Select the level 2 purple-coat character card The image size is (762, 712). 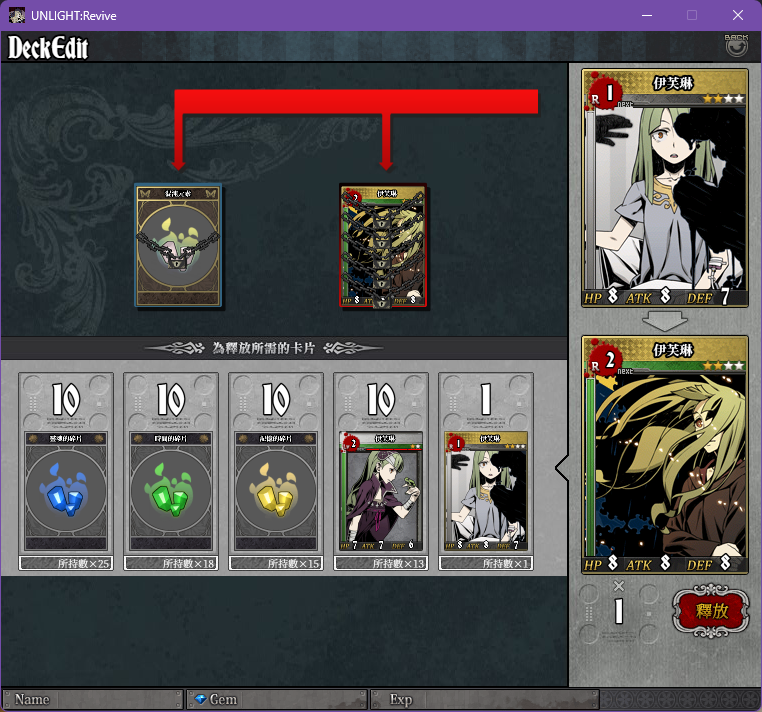click(x=381, y=491)
